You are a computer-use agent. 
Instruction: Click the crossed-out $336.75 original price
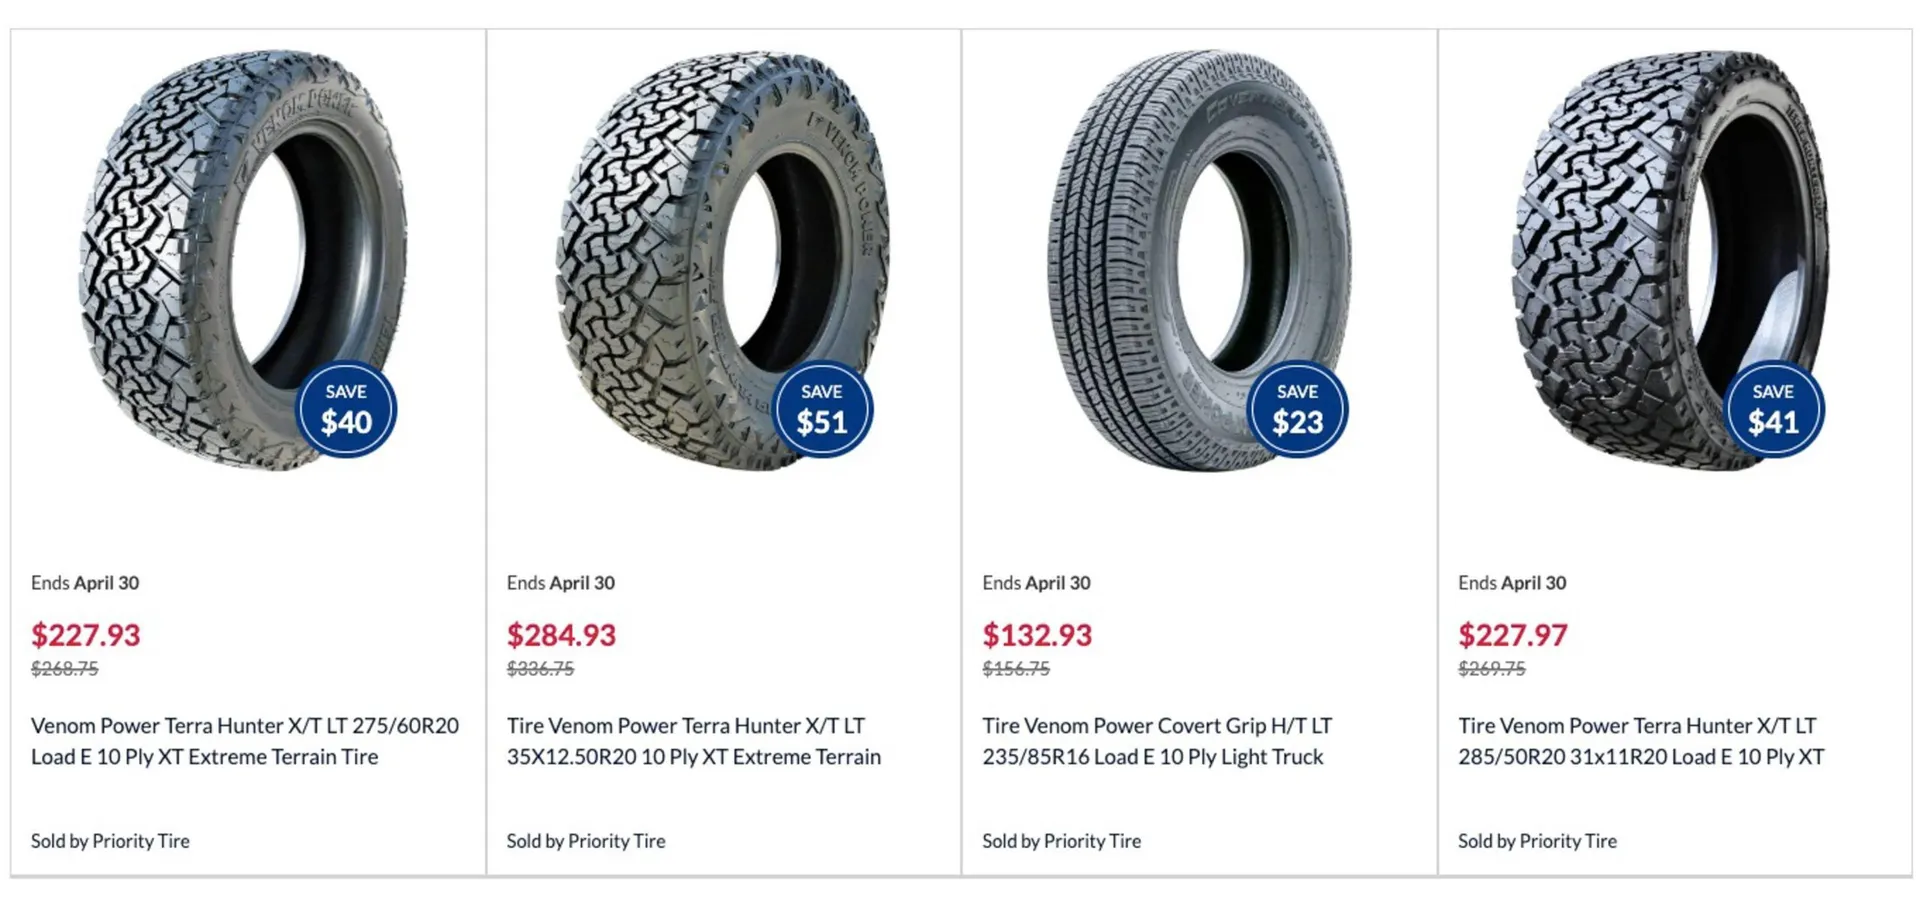pyautogui.click(x=540, y=669)
